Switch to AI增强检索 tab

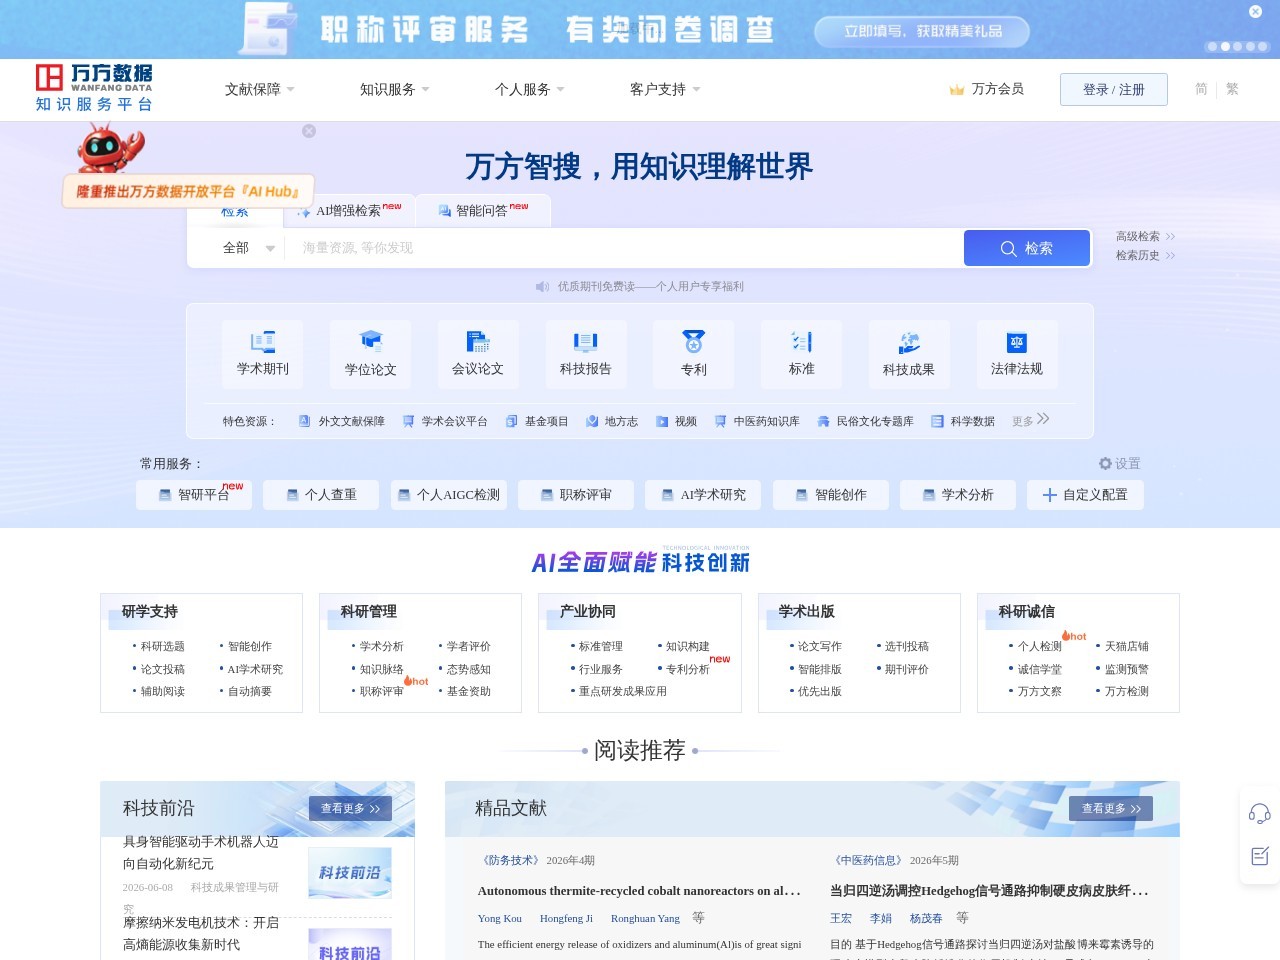point(349,211)
